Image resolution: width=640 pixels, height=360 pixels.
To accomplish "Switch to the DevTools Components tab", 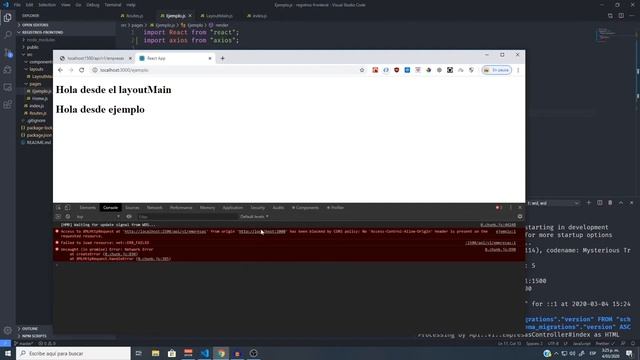I will (305, 208).
